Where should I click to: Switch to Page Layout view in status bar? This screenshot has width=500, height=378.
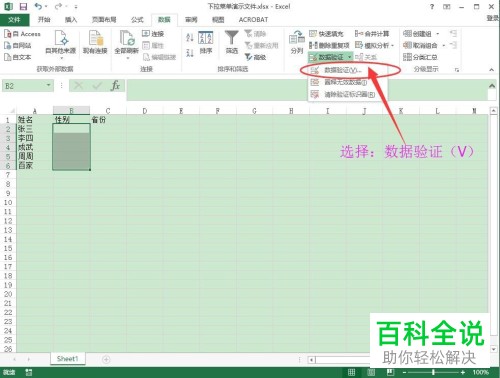[371, 372]
